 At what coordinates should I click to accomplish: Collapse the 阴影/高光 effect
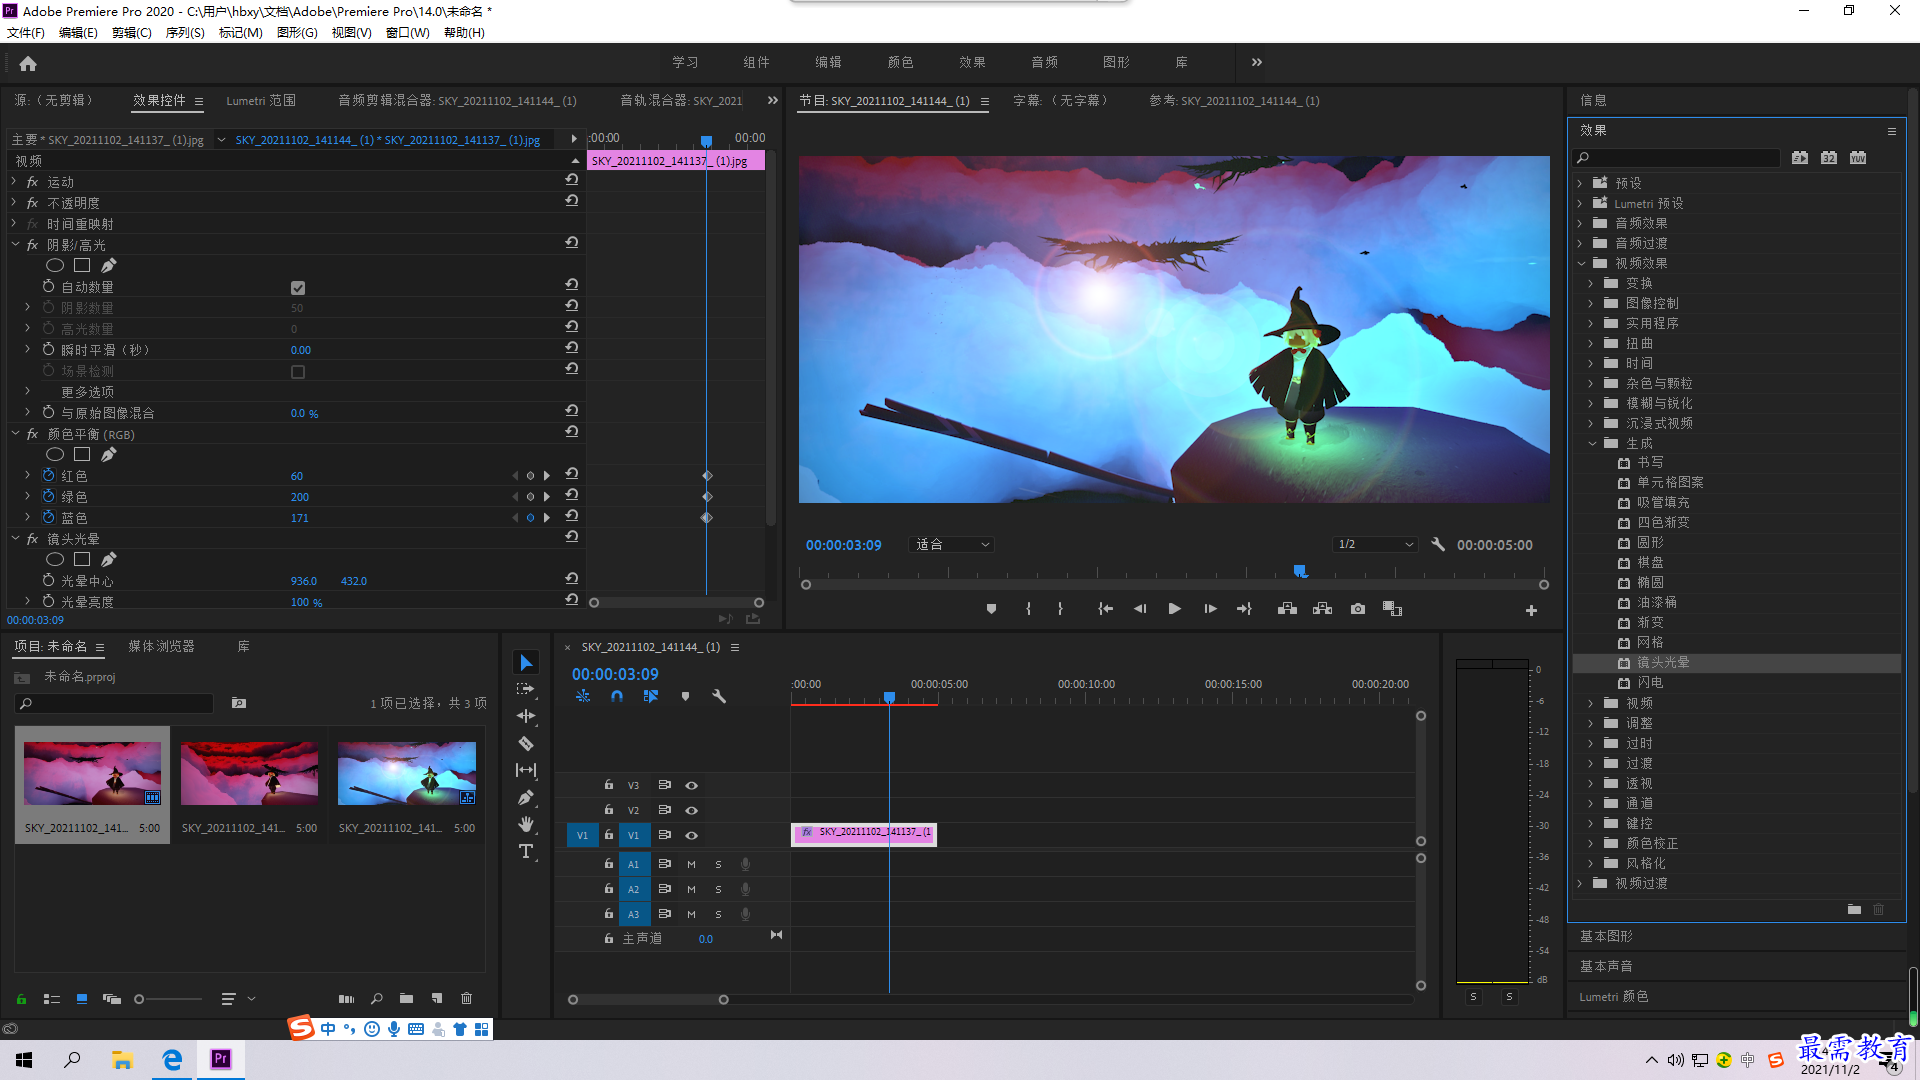(x=16, y=244)
